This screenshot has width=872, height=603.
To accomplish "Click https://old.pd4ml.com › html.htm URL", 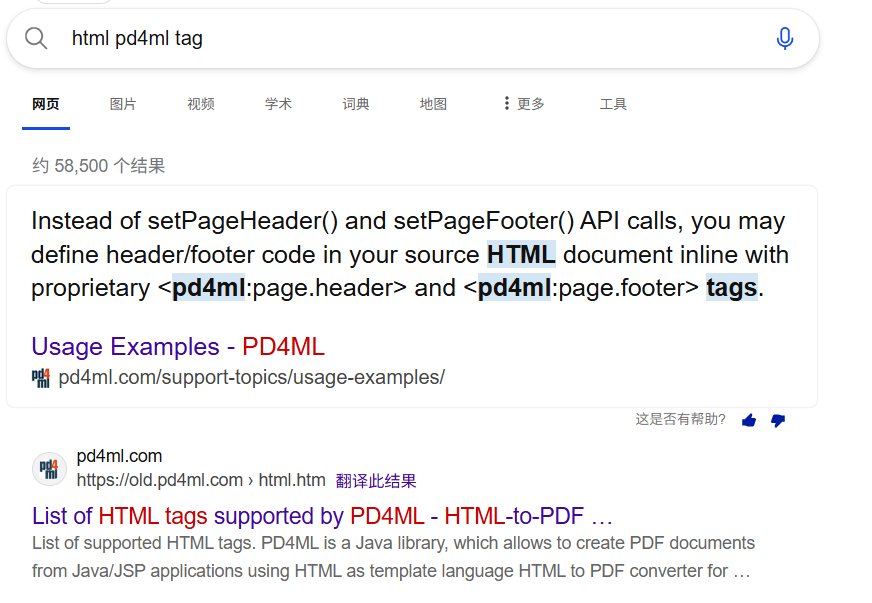I will (201, 480).
